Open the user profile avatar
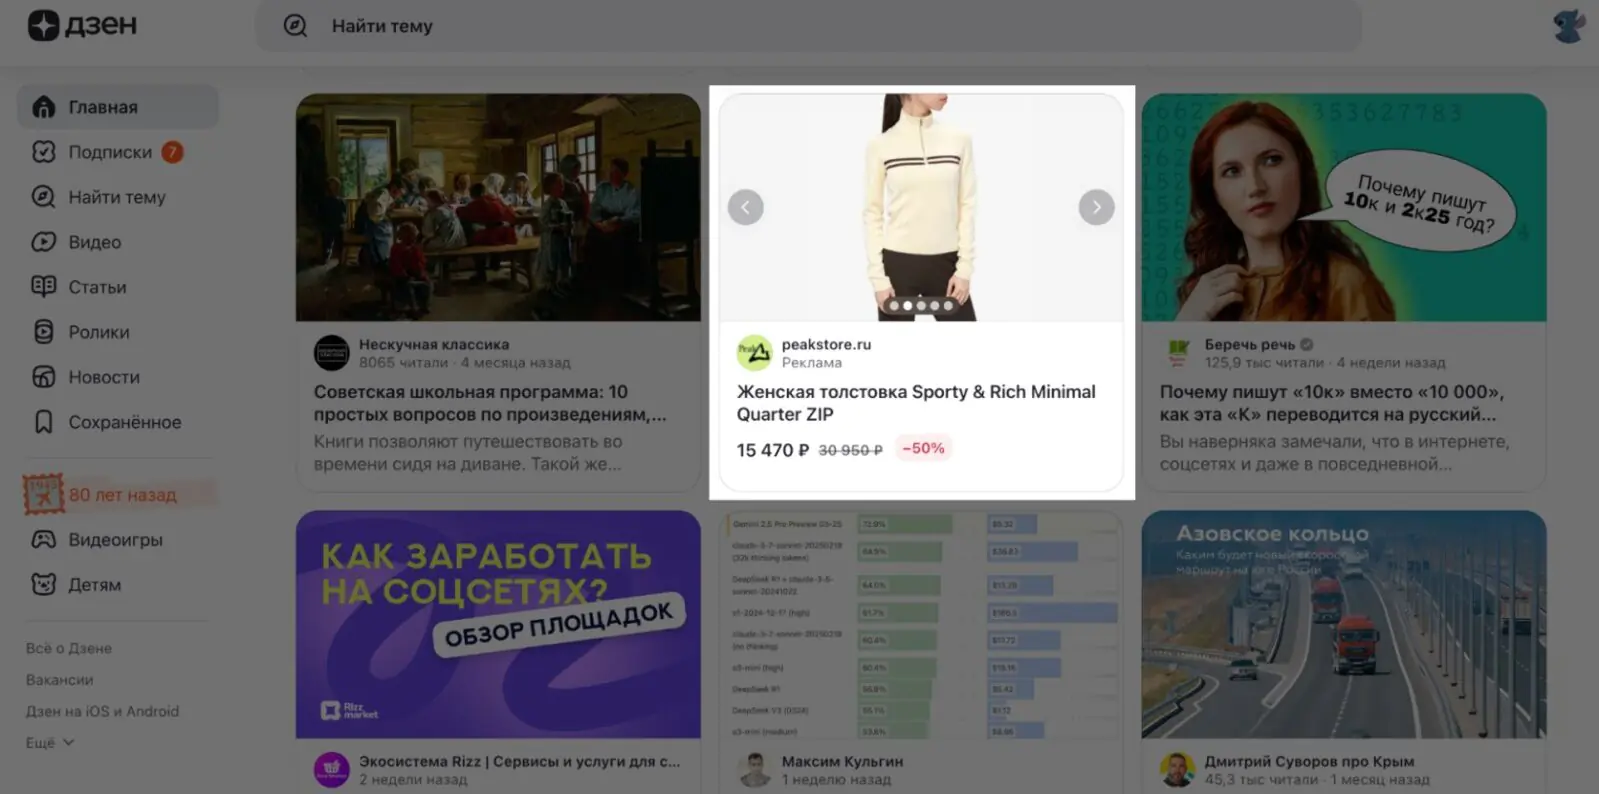1599x794 pixels. 1568,25
